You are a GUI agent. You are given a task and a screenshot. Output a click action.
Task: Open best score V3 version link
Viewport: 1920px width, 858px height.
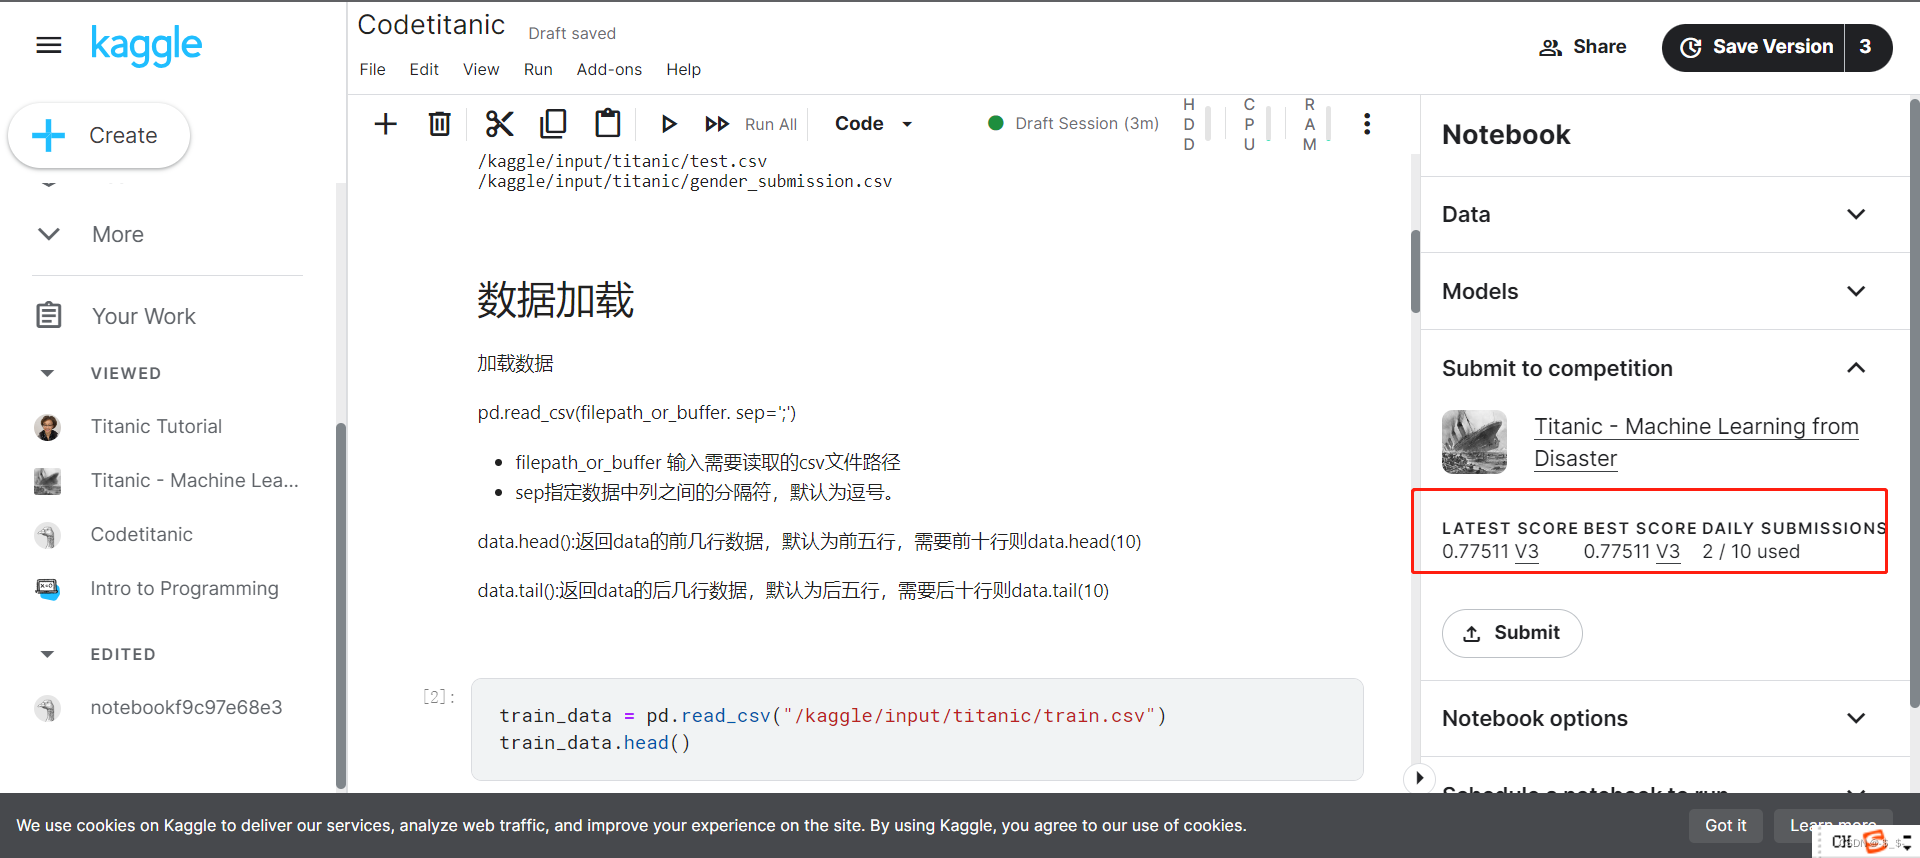1668,552
